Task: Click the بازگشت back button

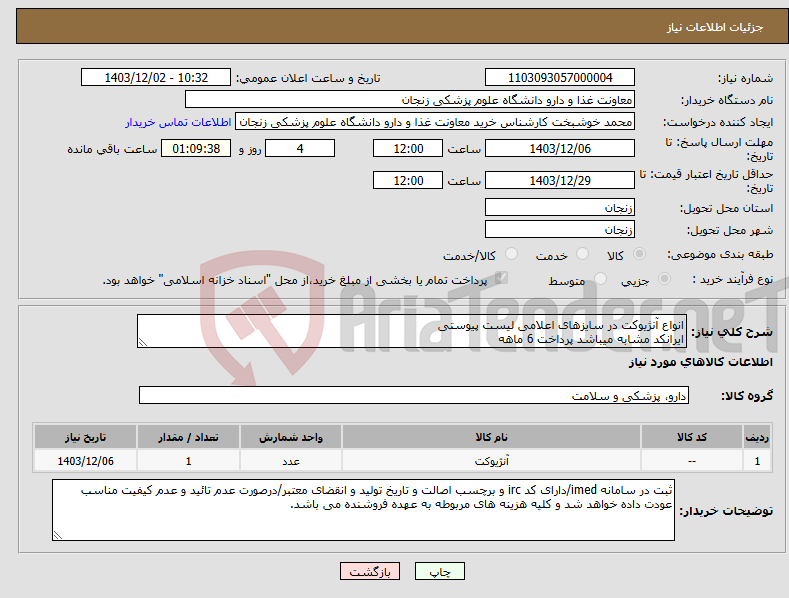Action: (x=370, y=571)
